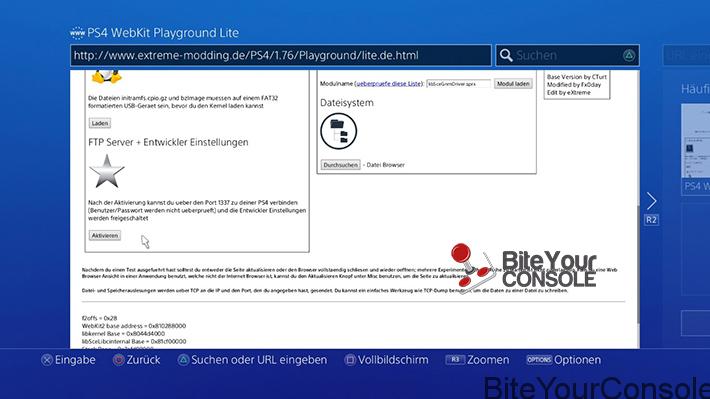This screenshot has height=399, width=710.
Task: Click the BiteYourConsole joystick logo
Action: pyautogui.click(x=524, y=268)
